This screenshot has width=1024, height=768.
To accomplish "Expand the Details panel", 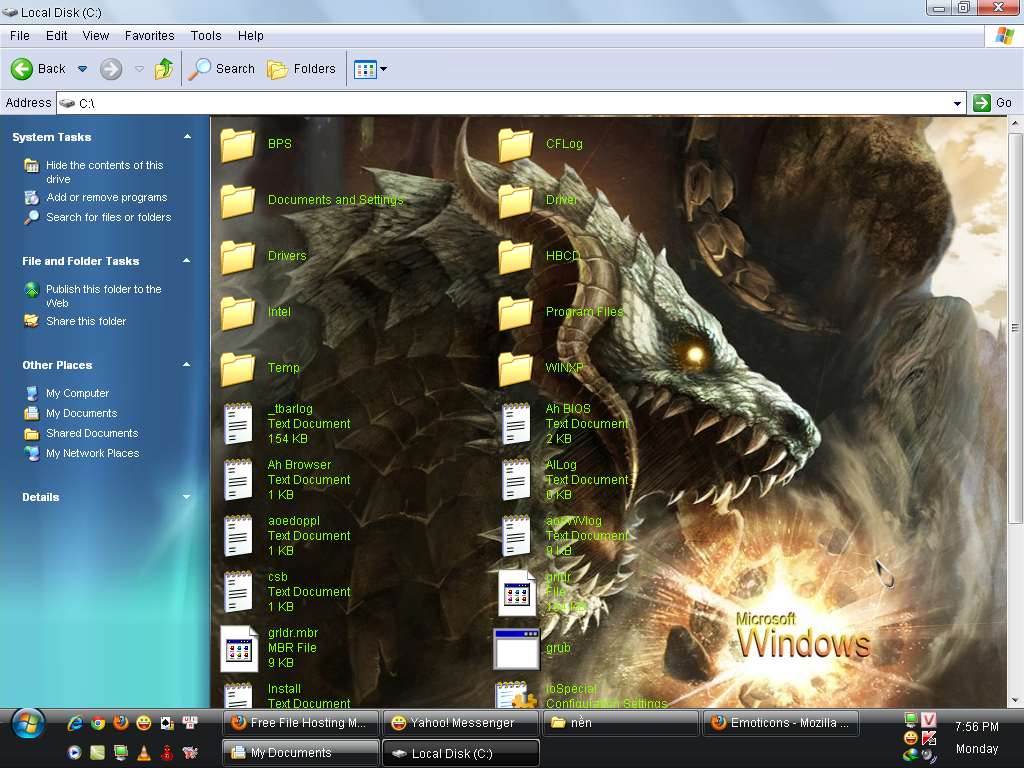I will click(x=187, y=497).
